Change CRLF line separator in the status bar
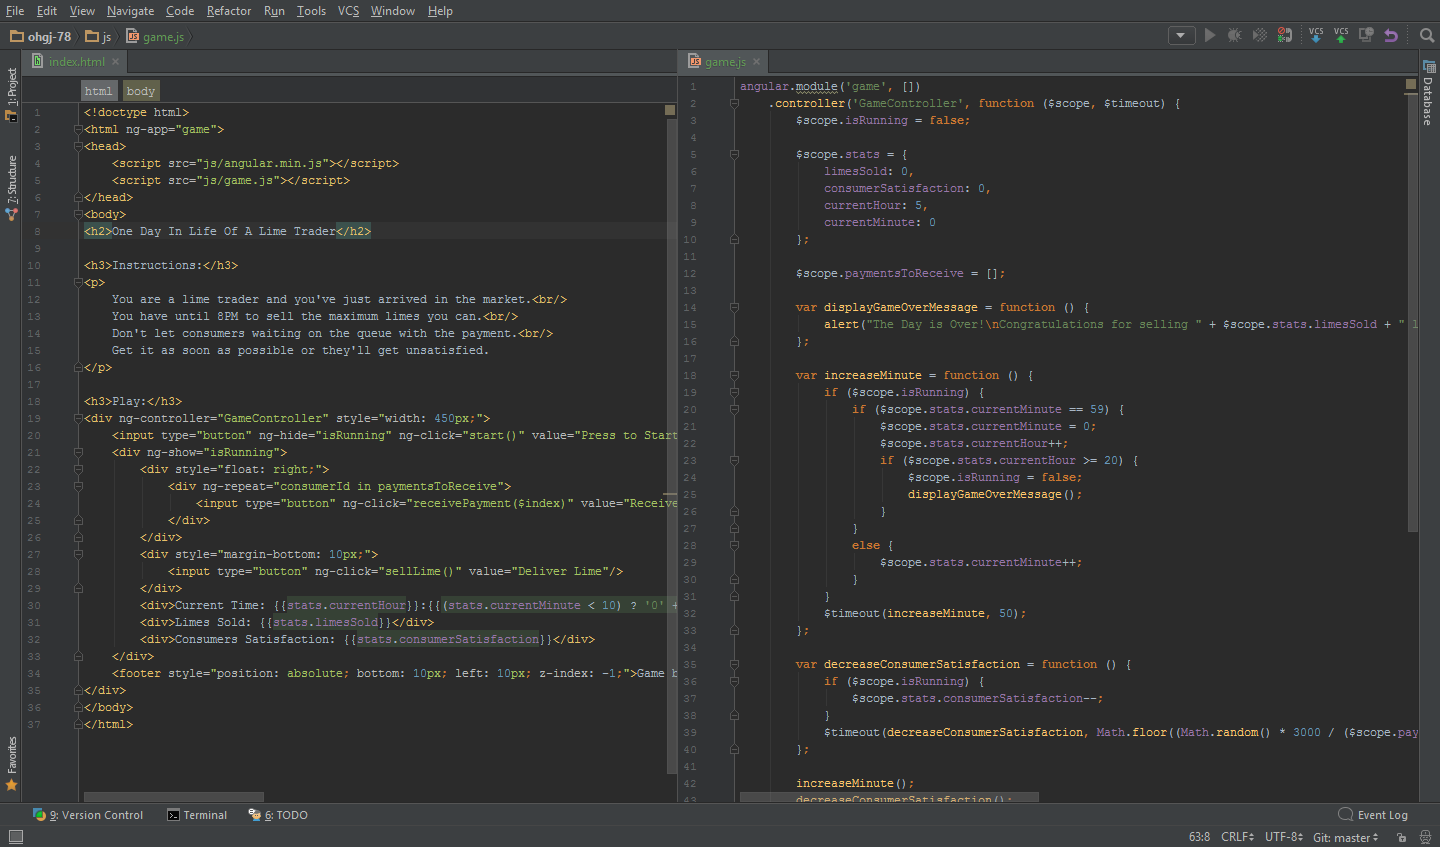Image resolution: width=1440 pixels, height=847 pixels. click(1238, 837)
